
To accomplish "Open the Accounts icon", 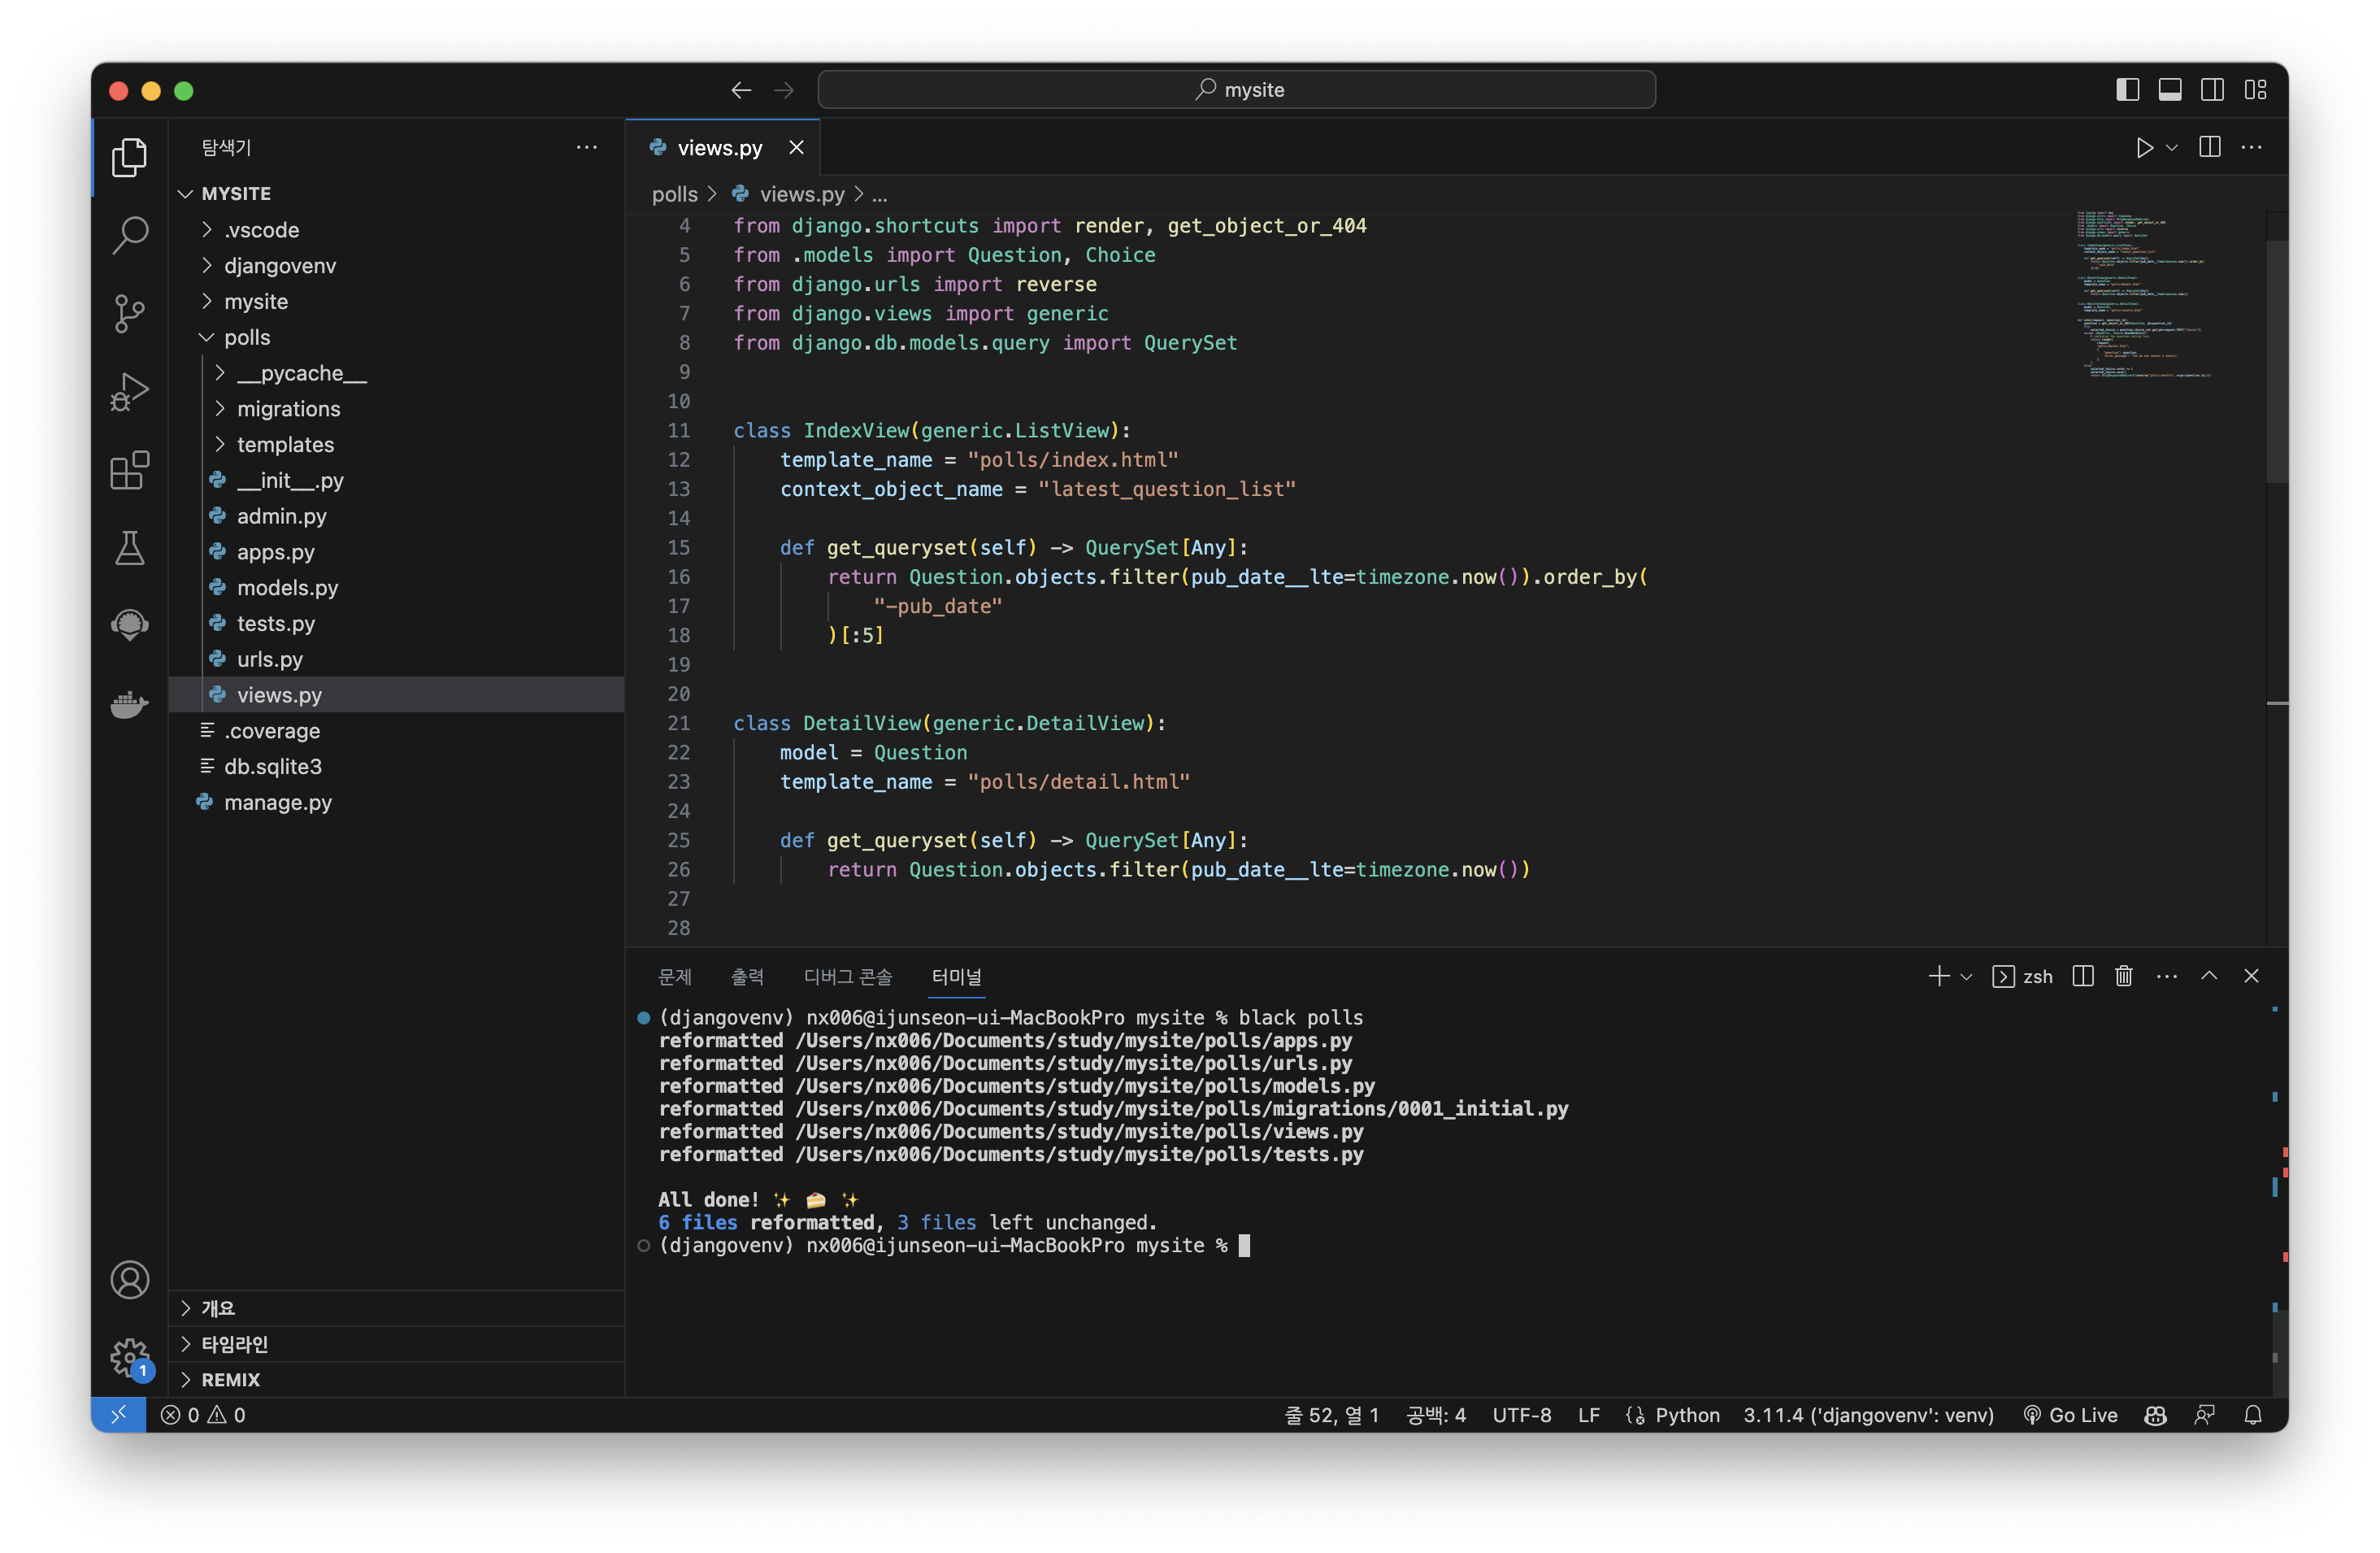I will coord(129,1280).
